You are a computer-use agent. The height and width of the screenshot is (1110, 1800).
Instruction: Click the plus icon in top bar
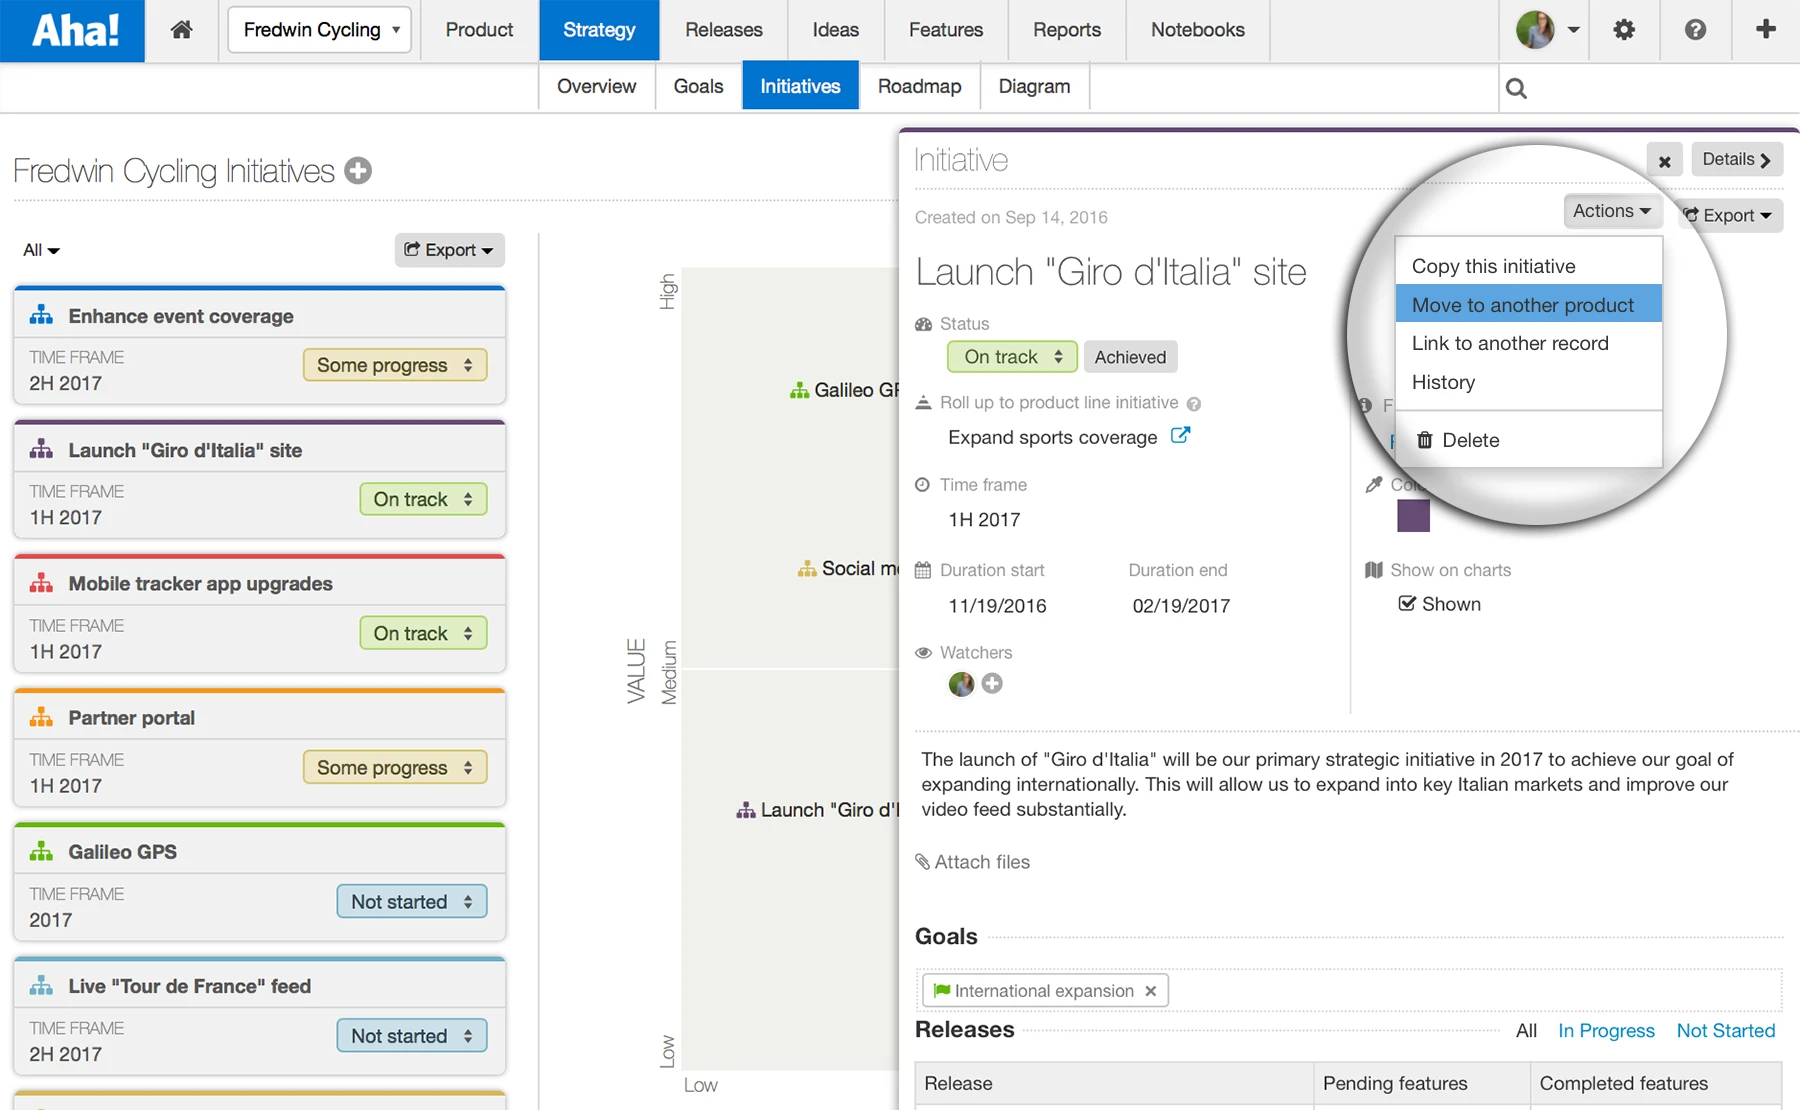click(1766, 30)
